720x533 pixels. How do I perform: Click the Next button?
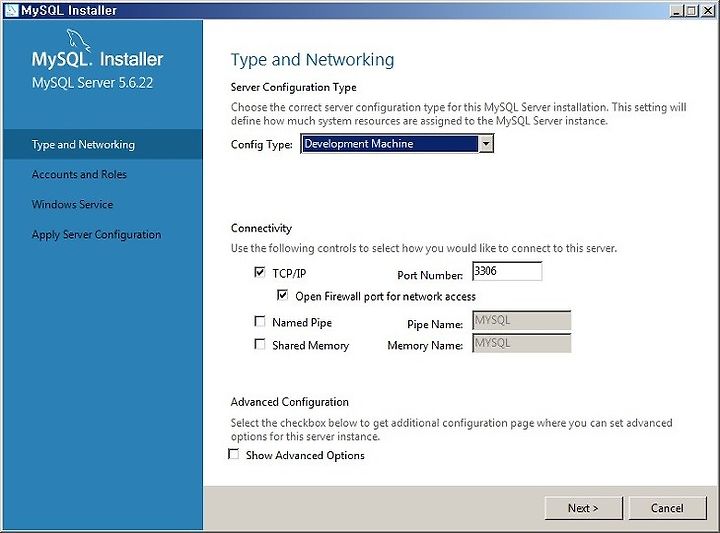click(583, 508)
